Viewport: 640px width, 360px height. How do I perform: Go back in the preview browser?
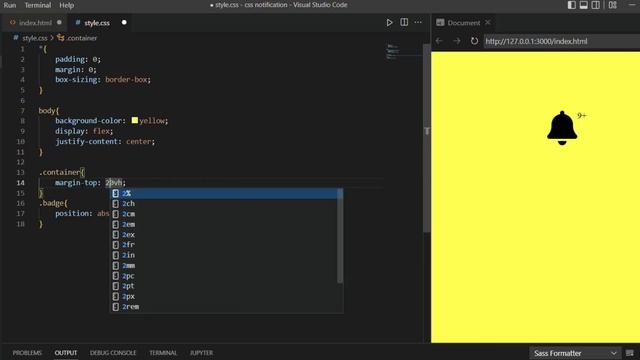tap(439, 41)
